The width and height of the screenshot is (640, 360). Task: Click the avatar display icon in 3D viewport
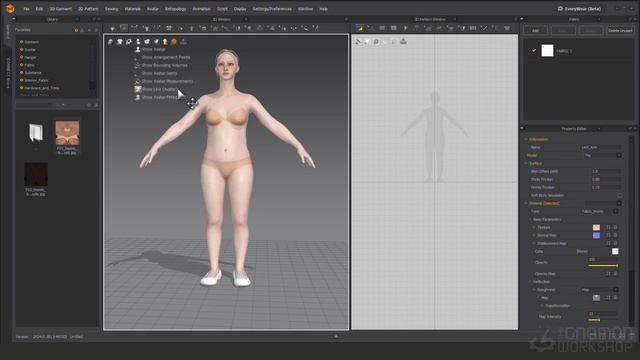(x=138, y=41)
